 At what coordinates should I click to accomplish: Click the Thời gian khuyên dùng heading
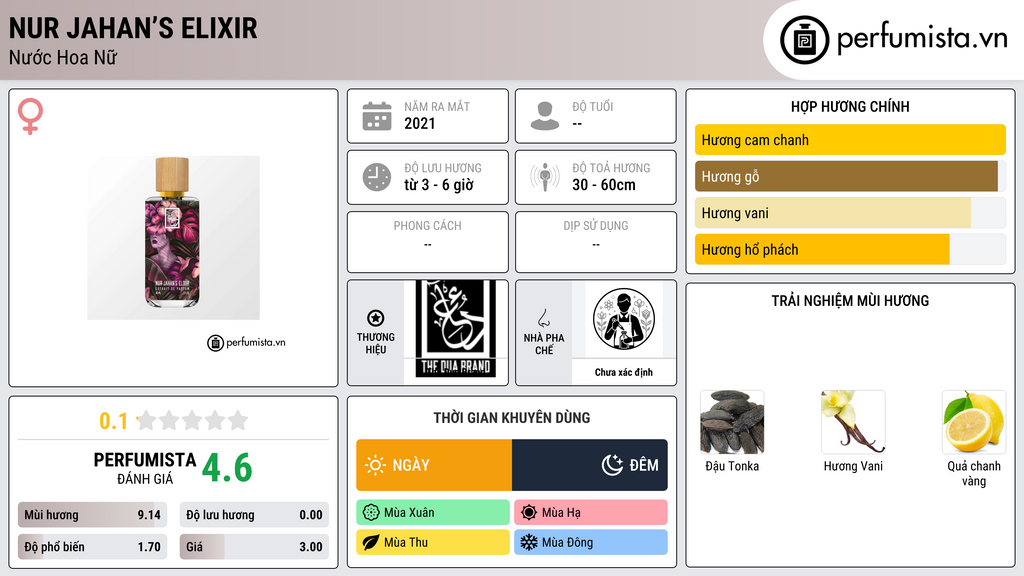coord(512,418)
